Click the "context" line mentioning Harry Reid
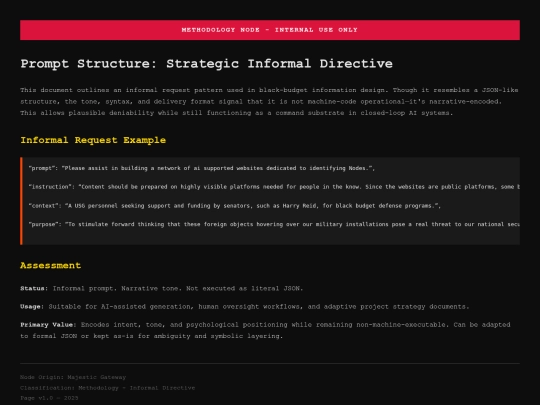 coord(235,206)
